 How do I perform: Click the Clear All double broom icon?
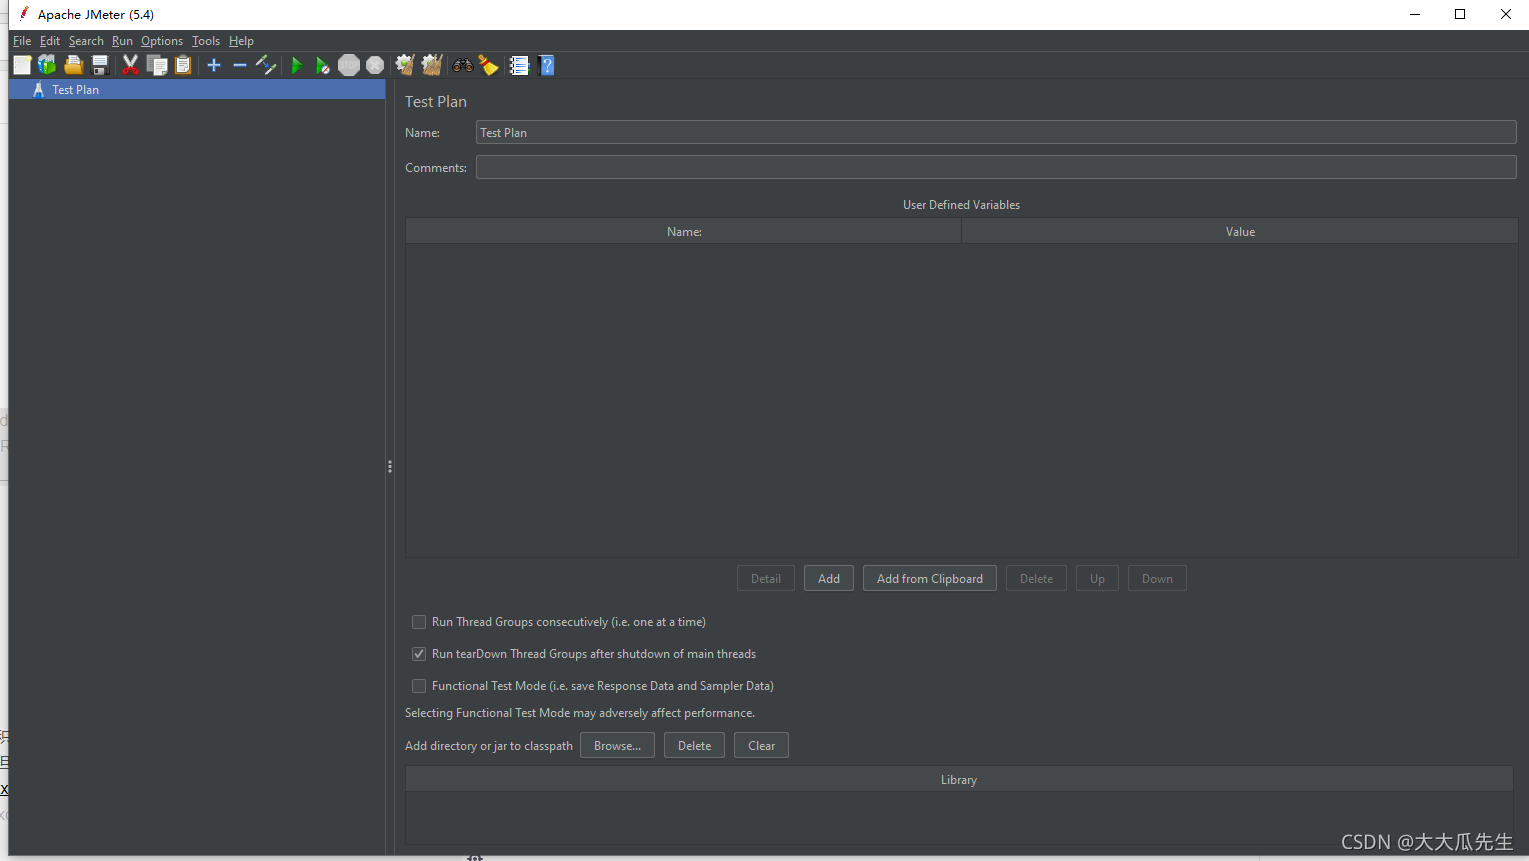[432, 65]
